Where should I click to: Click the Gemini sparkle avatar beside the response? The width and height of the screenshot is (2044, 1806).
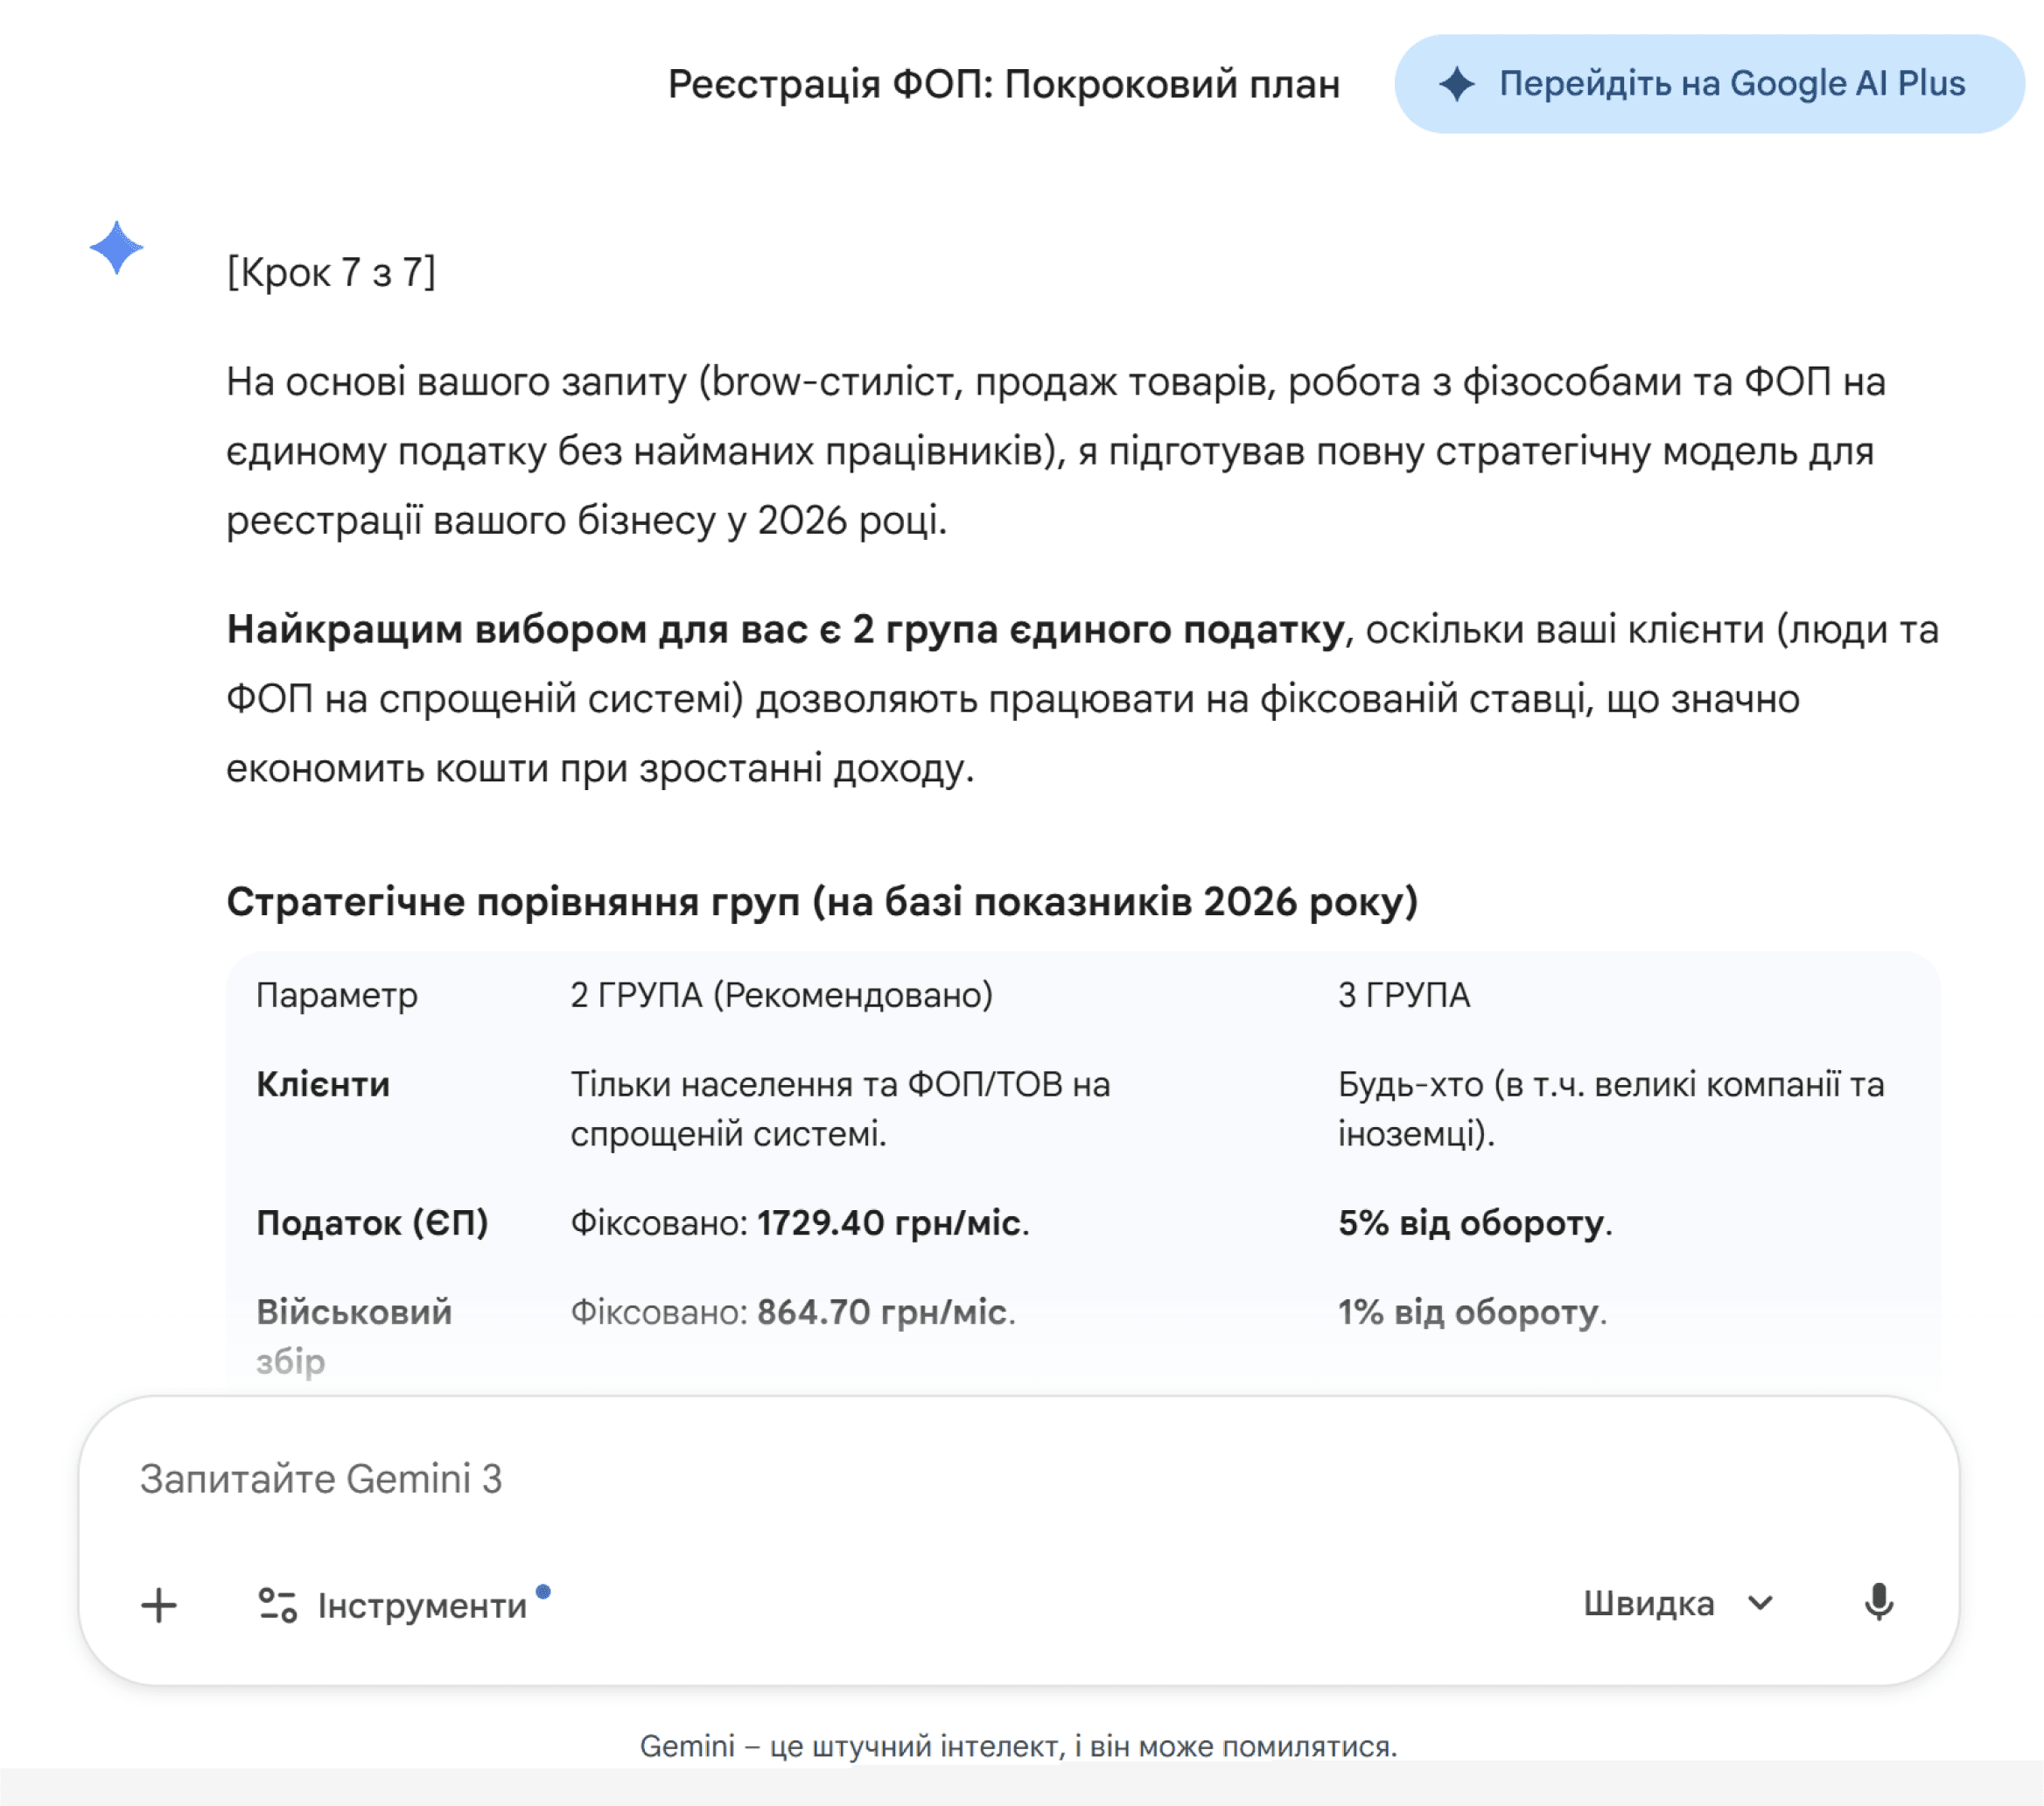[116, 247]
